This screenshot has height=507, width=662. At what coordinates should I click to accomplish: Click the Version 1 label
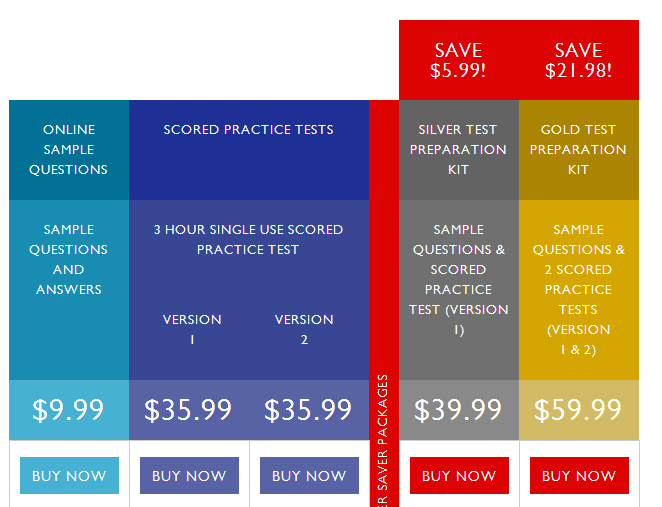[192, 329]
